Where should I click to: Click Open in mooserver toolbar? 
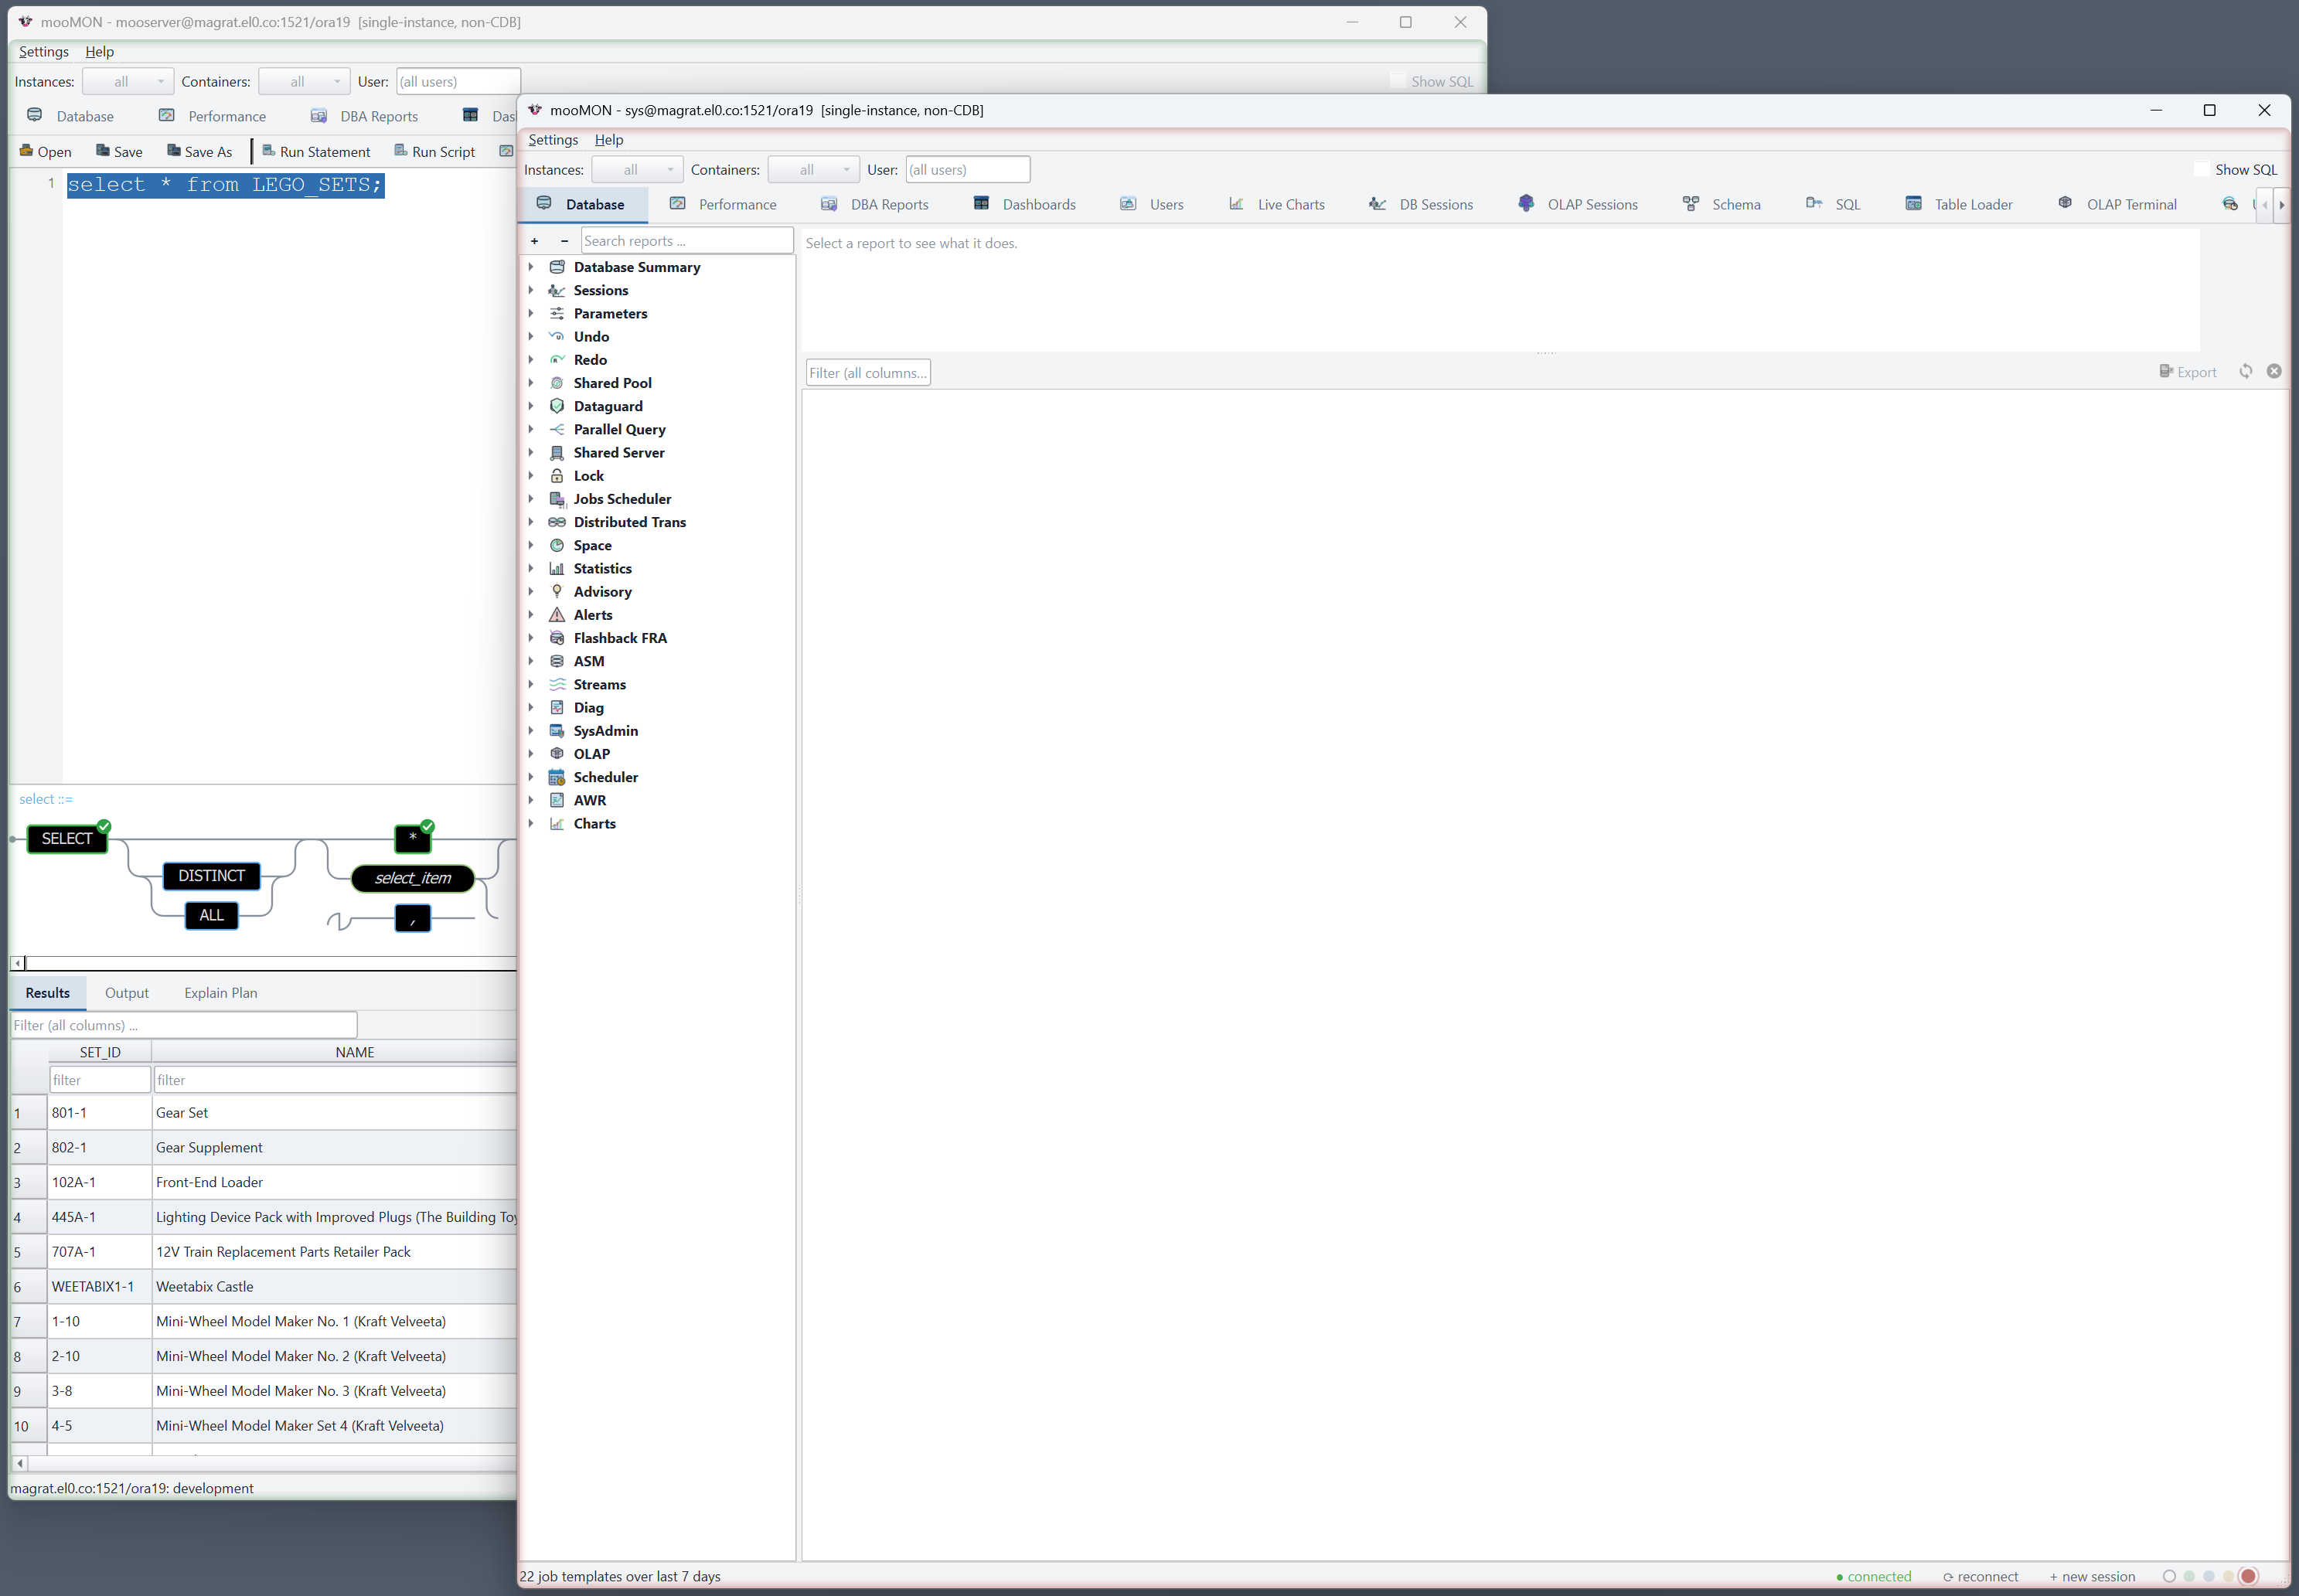pyautogui.click(x=46, y=152)
